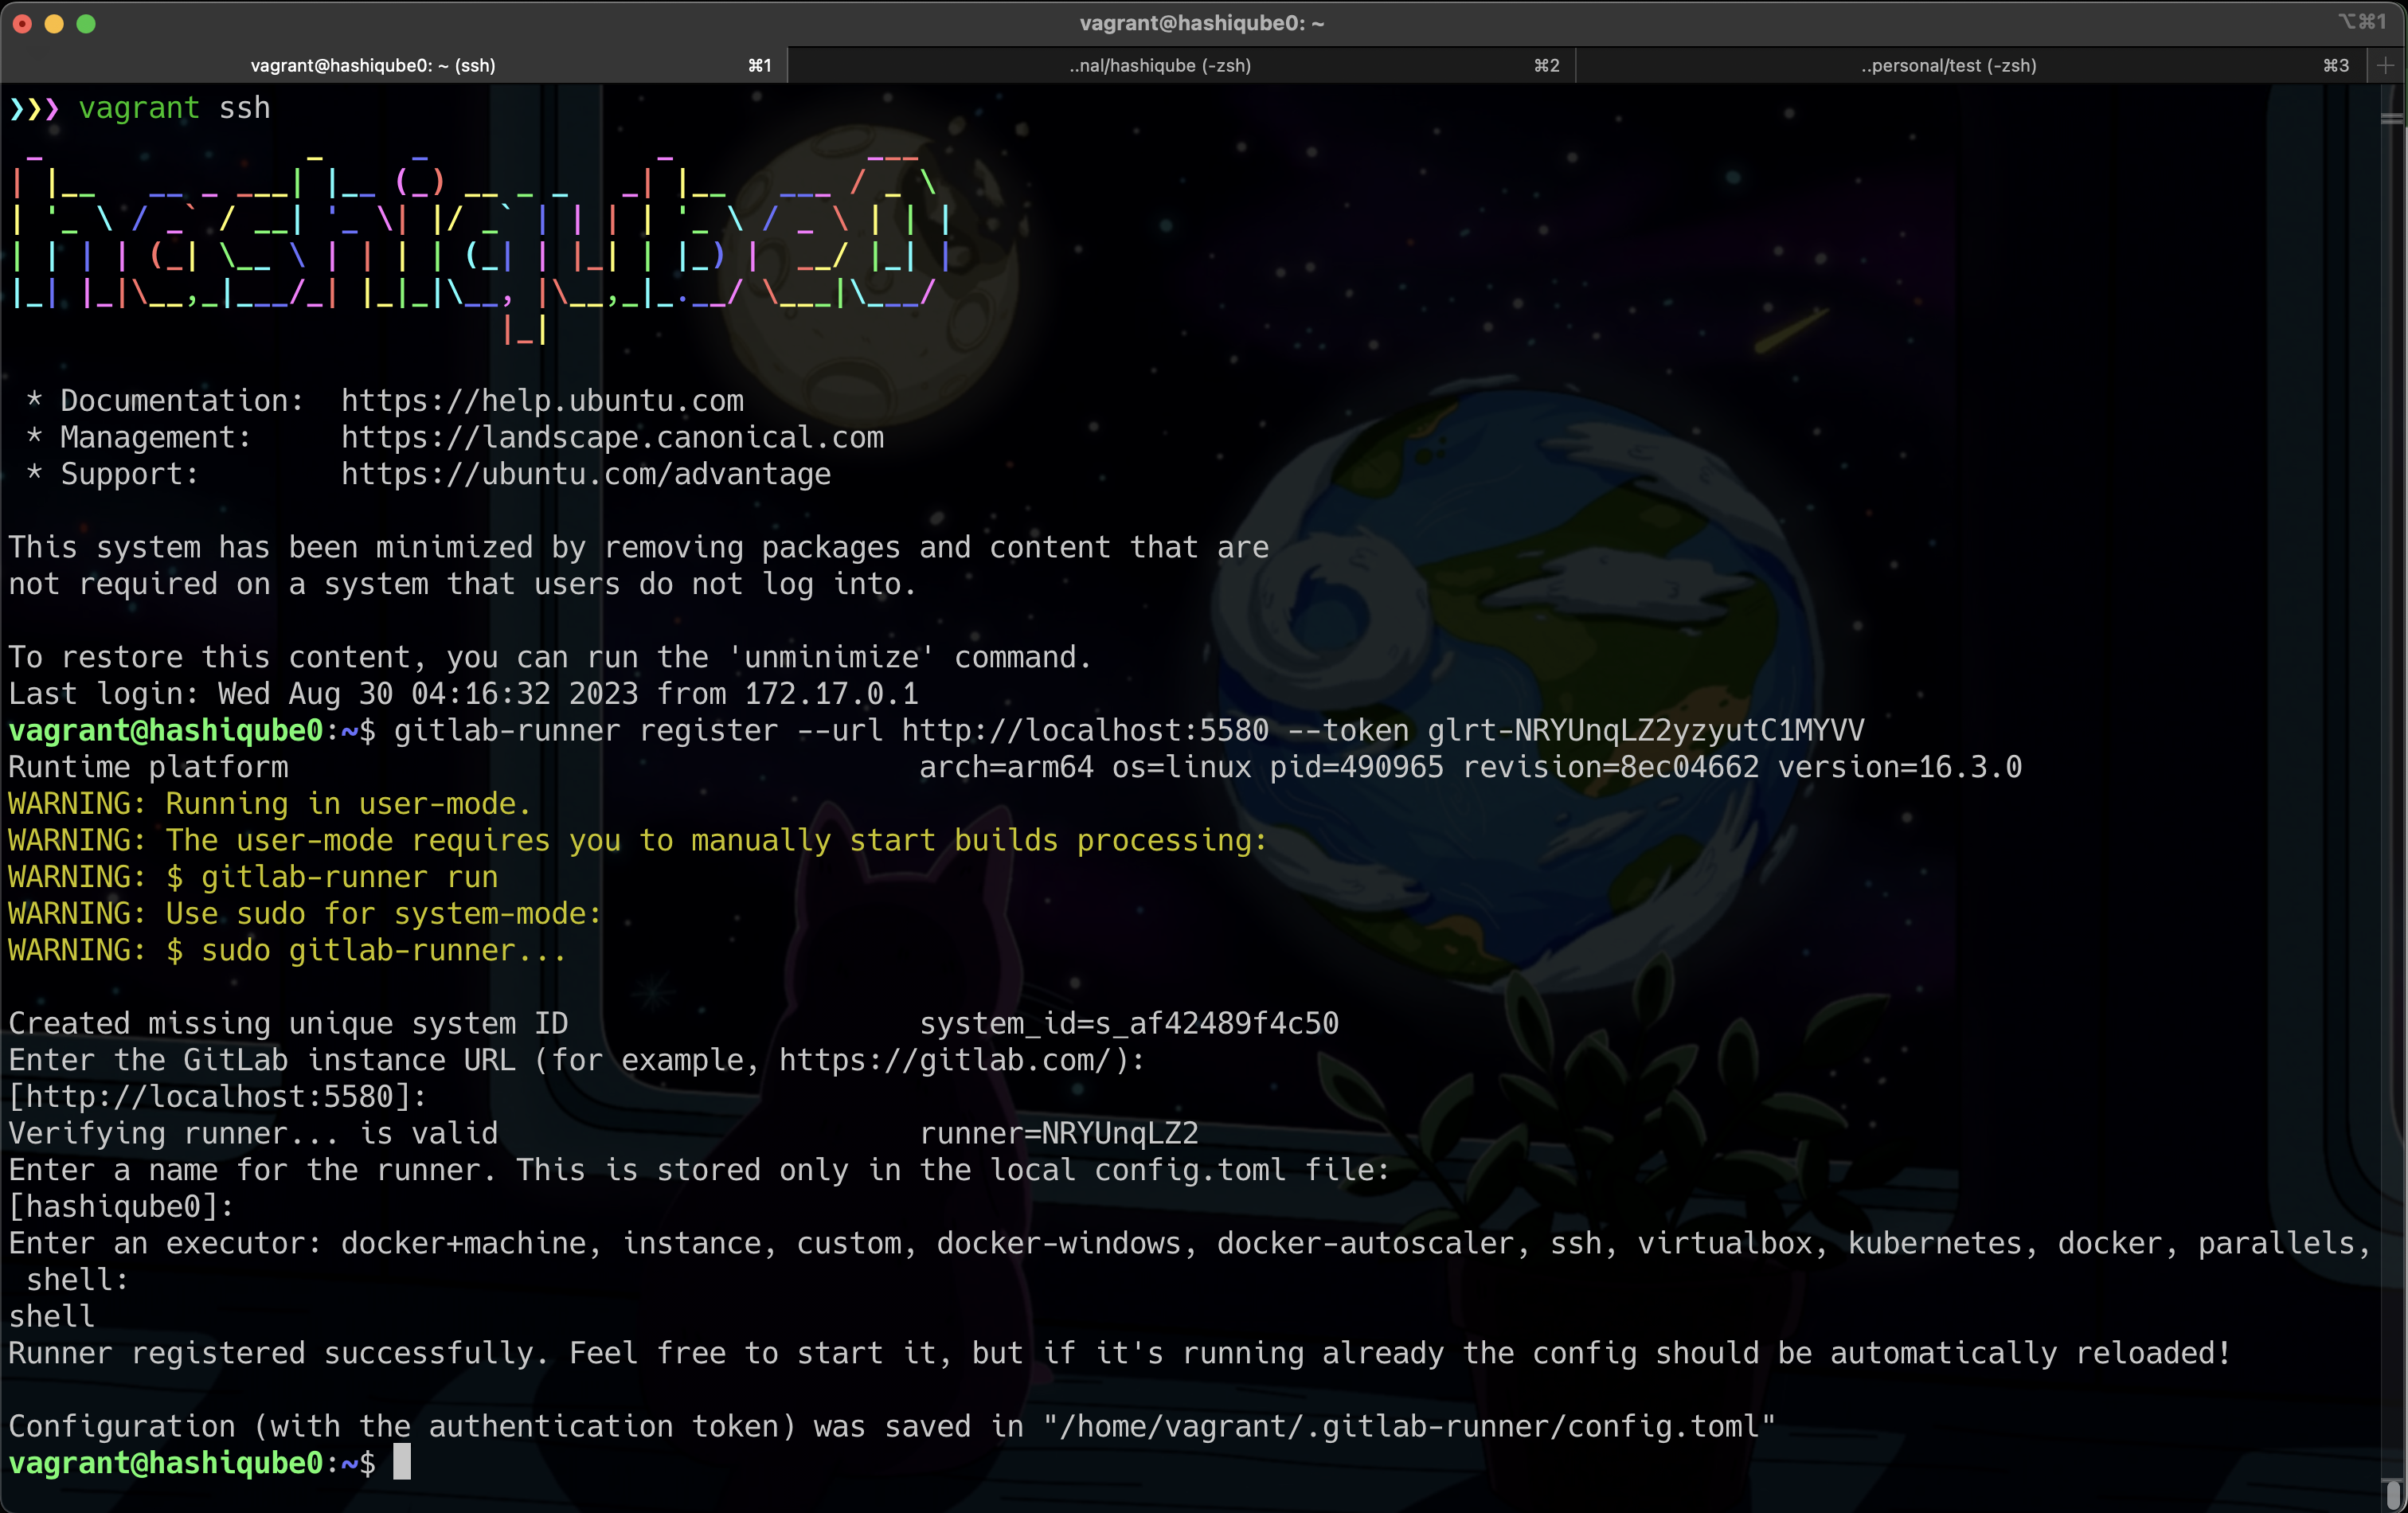This screenshot has width=2408, height=1513.
Task: Click the glrt-NRYUnqLZ2yzyutC1MYVV token text
Action: point(1645,731)
